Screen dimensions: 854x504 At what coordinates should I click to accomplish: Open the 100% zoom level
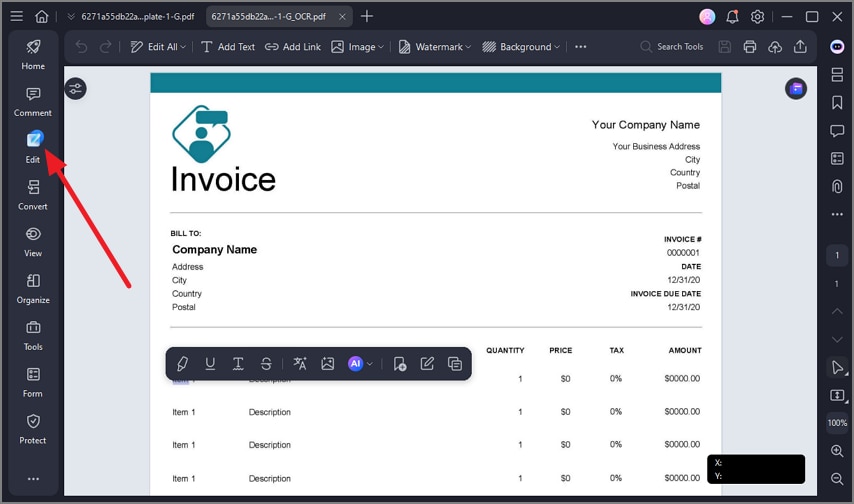point(837,423)
